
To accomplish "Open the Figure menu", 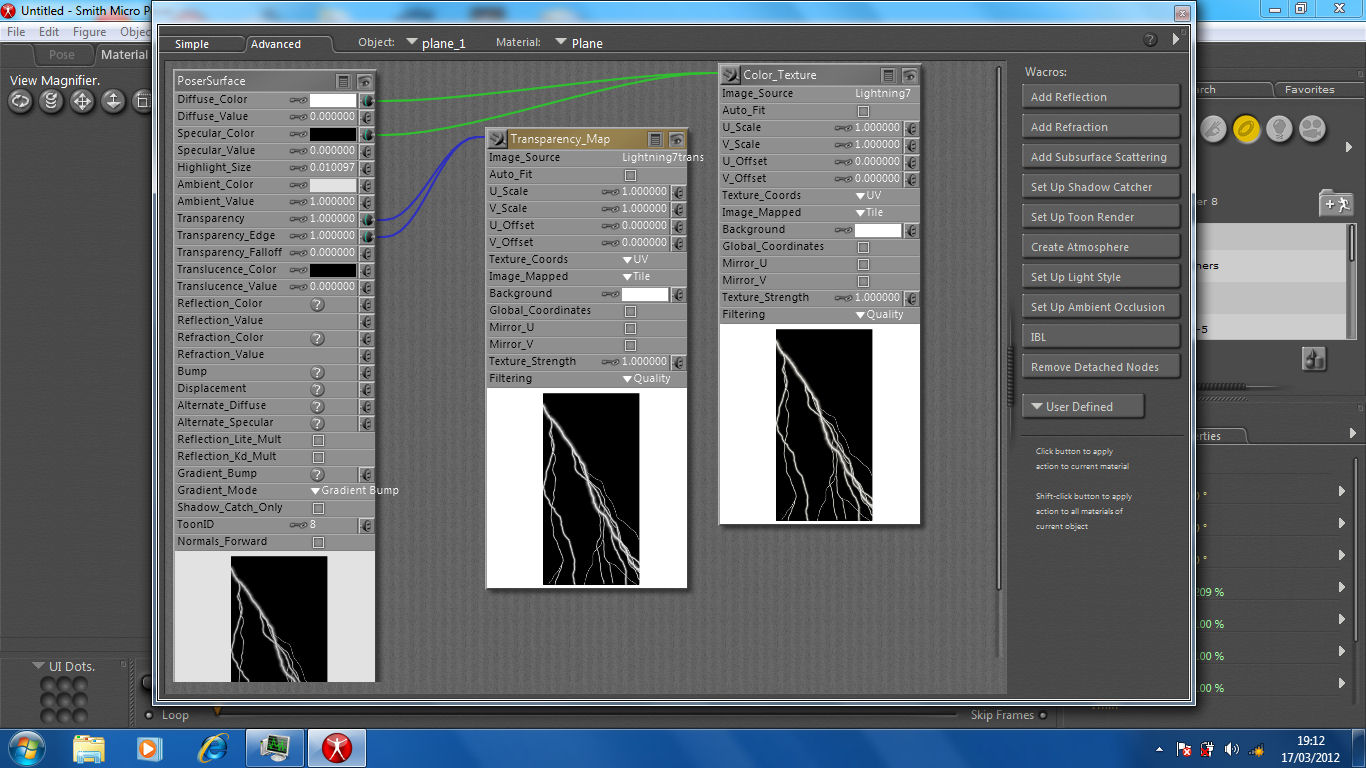I will 89,32.
